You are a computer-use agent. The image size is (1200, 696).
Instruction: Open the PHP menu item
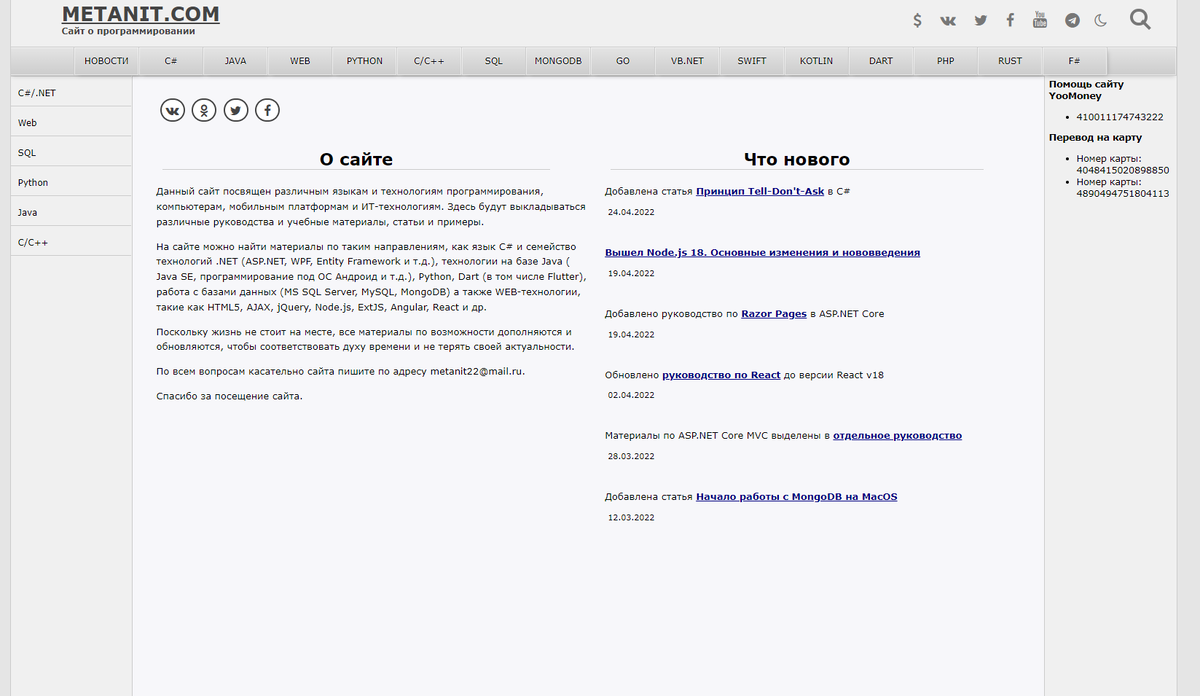coord(946,61)
